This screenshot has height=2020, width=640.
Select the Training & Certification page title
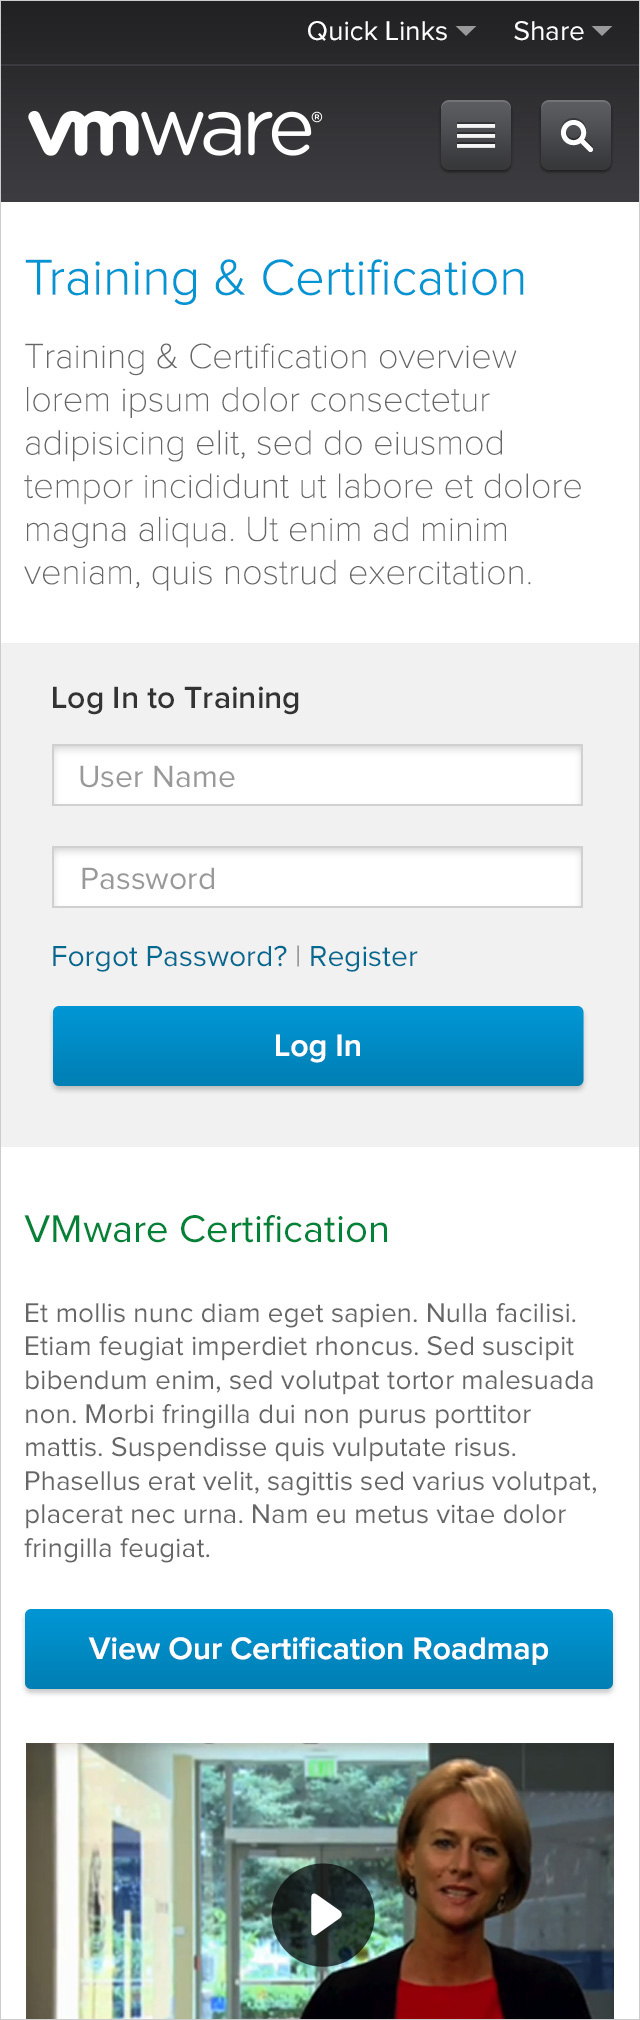tap(275, 279)
